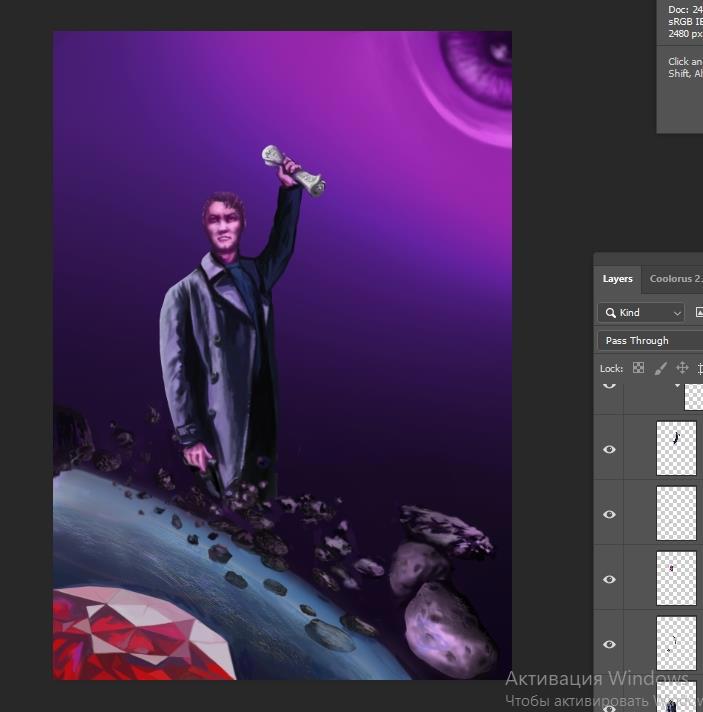Open the Pass Through blend mode dropdown

(650, 341)
